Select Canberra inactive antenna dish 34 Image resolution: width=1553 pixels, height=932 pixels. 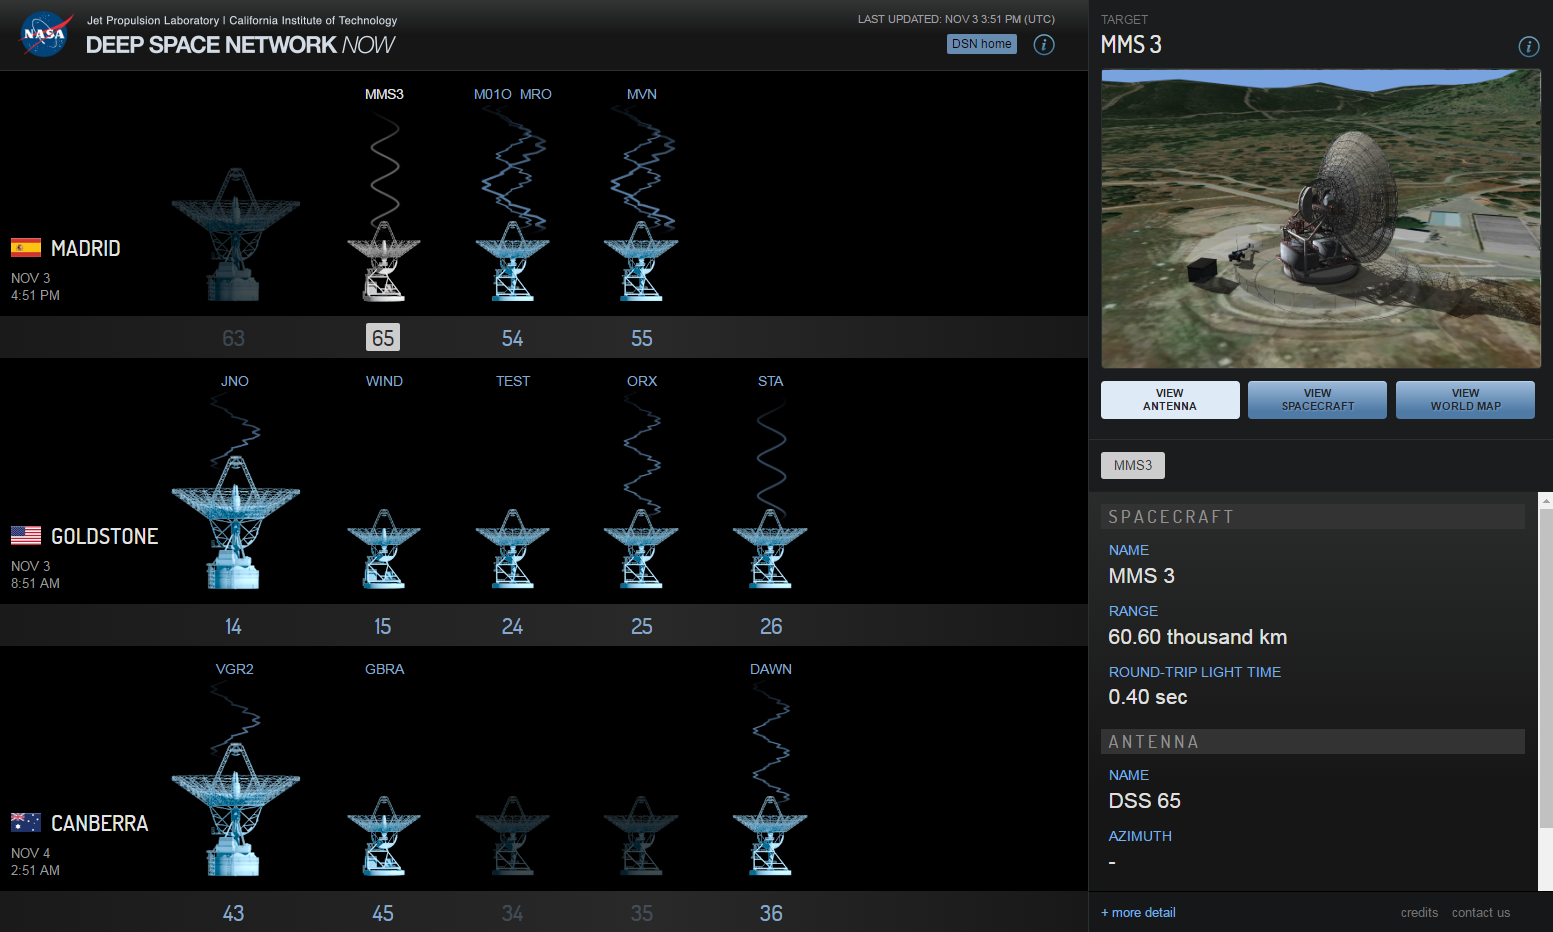(513, 836)
